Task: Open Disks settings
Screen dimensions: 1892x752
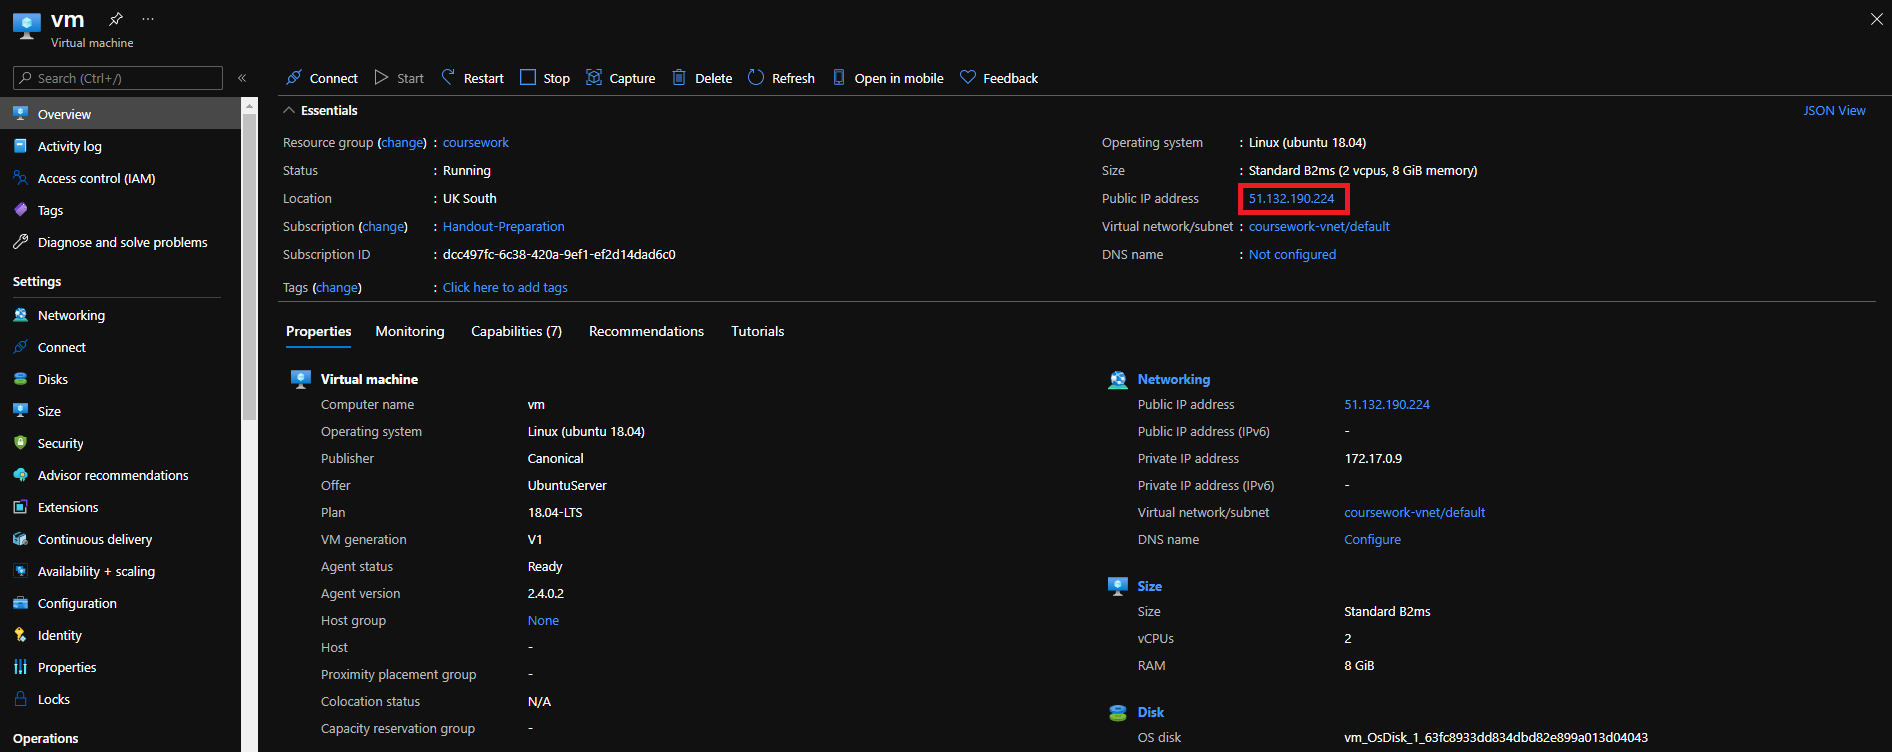Action: click(x=120, y=379)
